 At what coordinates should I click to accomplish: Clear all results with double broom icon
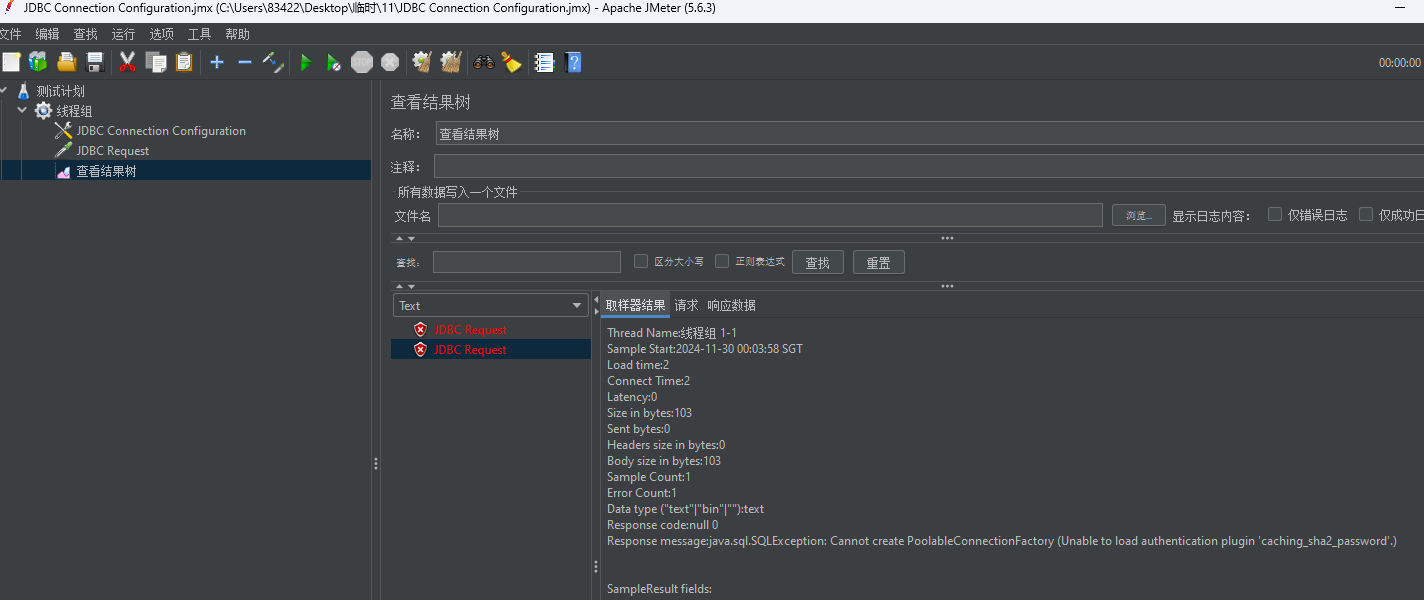coord(451,62)
